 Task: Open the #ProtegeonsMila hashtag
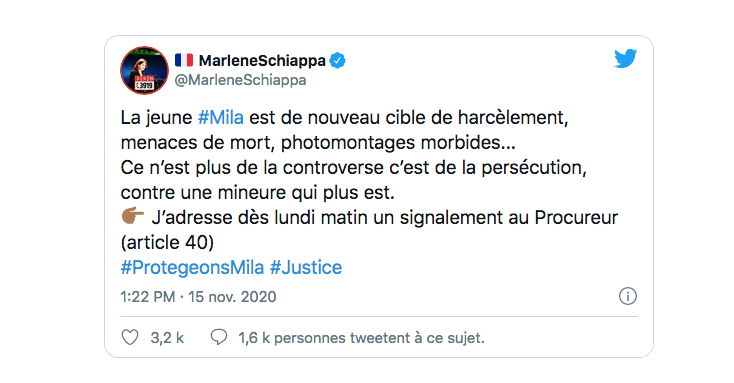(x=192, y=268)
